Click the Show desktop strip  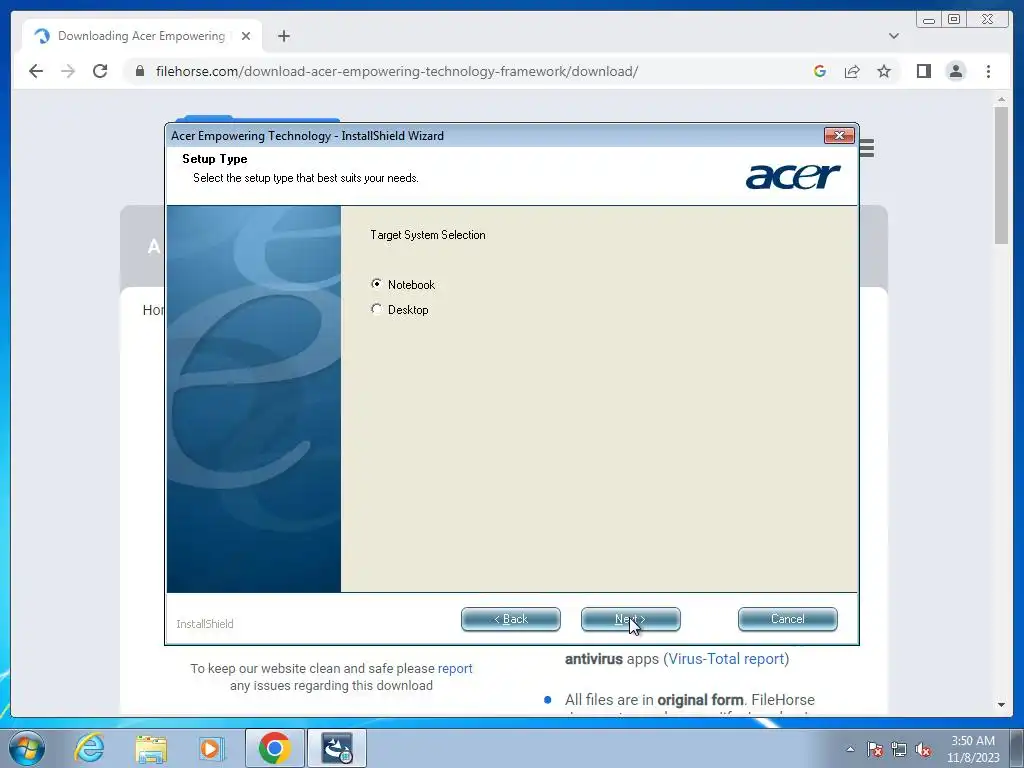(x=1017, y=748)
